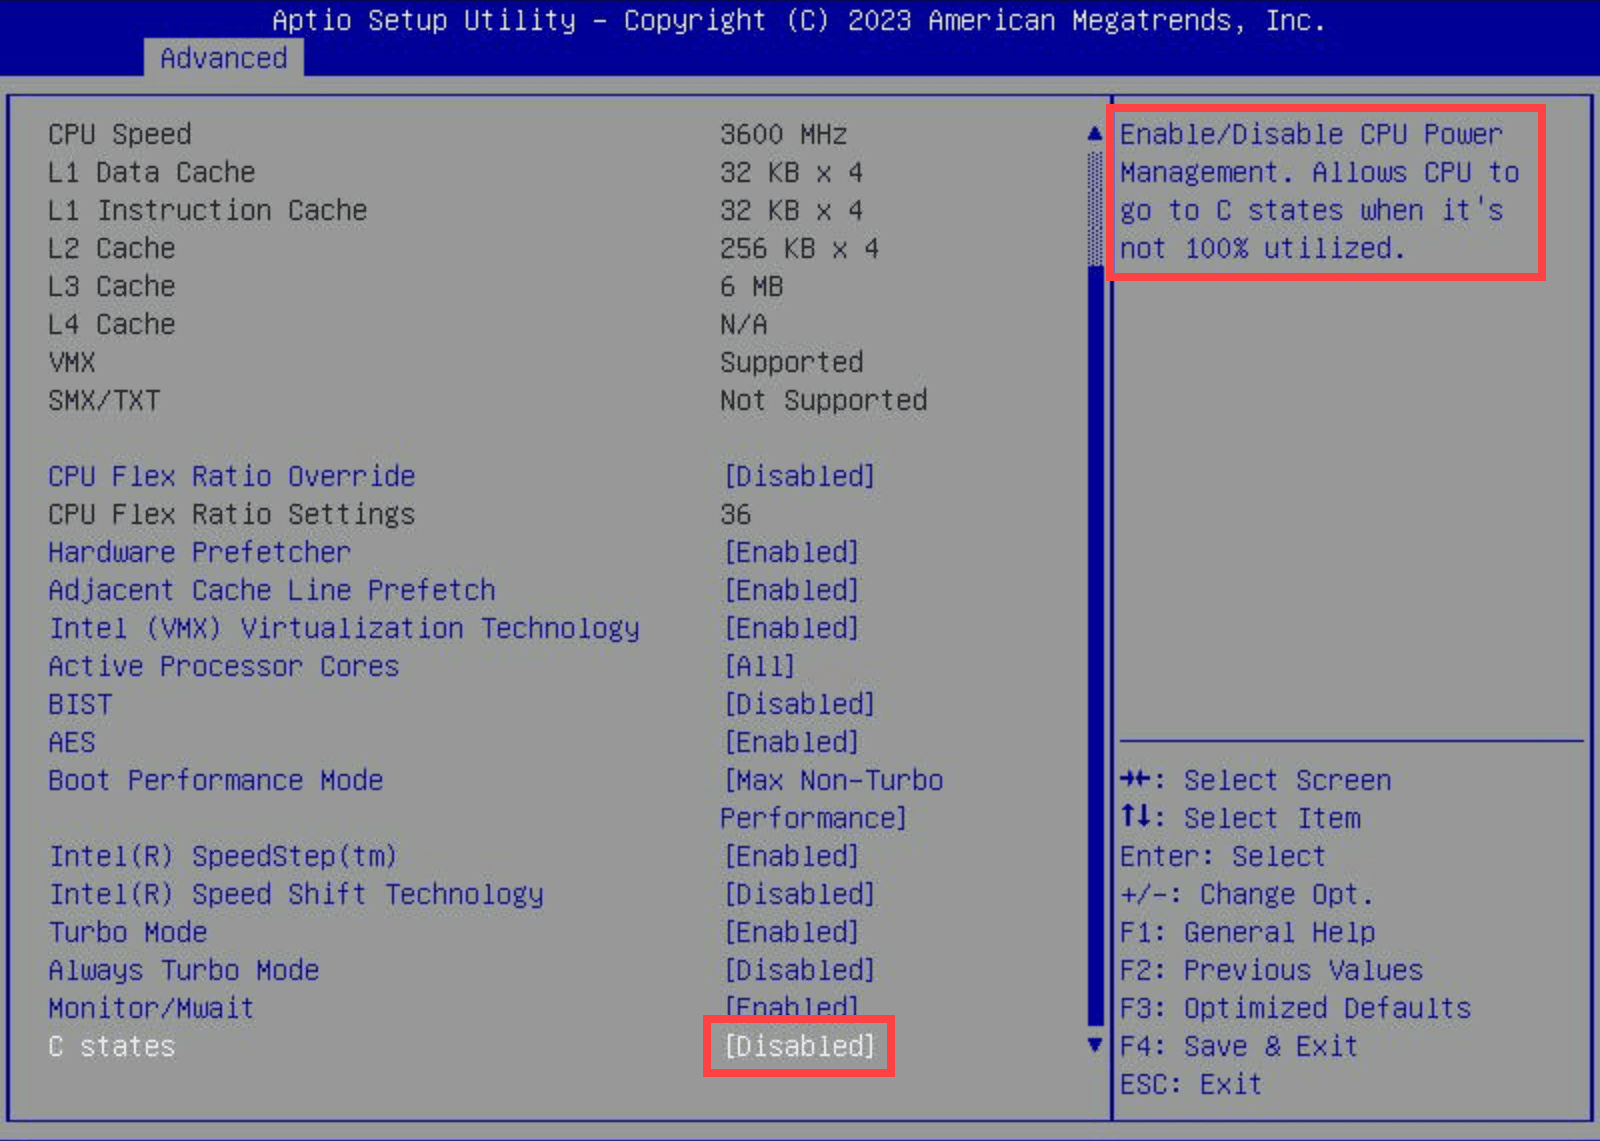This screenshot has height=1141, width=1600.
Task: Toggle Hardware Prefetcher Enabled value
Action: (792, 552)
